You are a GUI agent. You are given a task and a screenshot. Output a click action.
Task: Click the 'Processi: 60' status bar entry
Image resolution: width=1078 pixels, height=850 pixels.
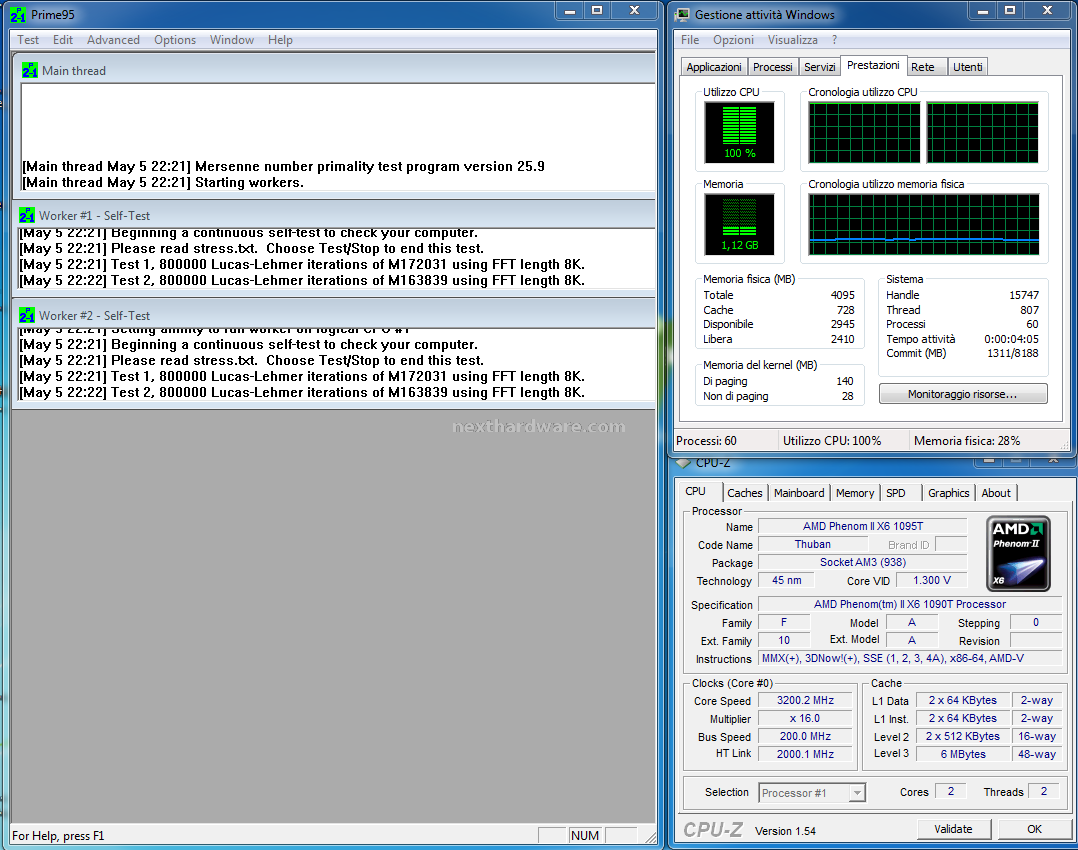[x=706, y=441]
